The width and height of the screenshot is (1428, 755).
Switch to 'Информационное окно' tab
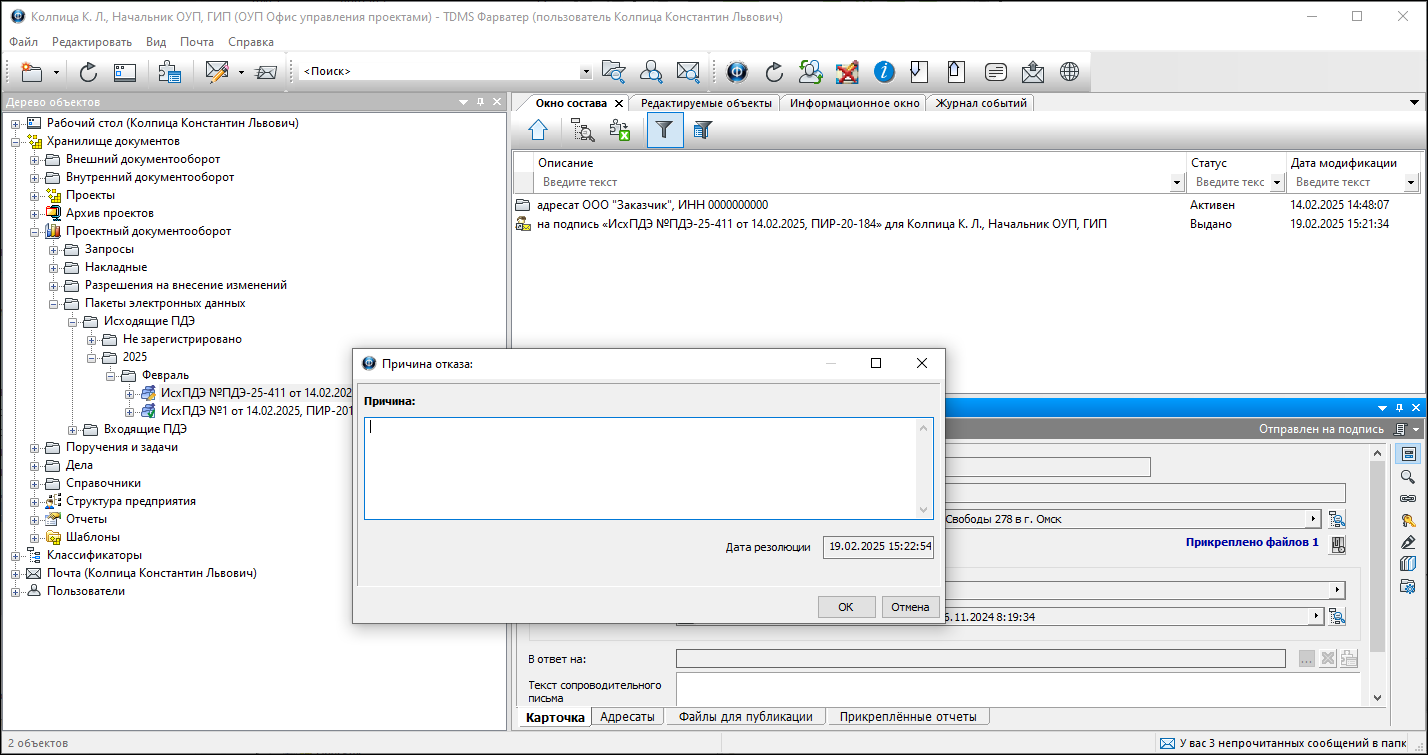pyautogui.click(x=855, y=103)
